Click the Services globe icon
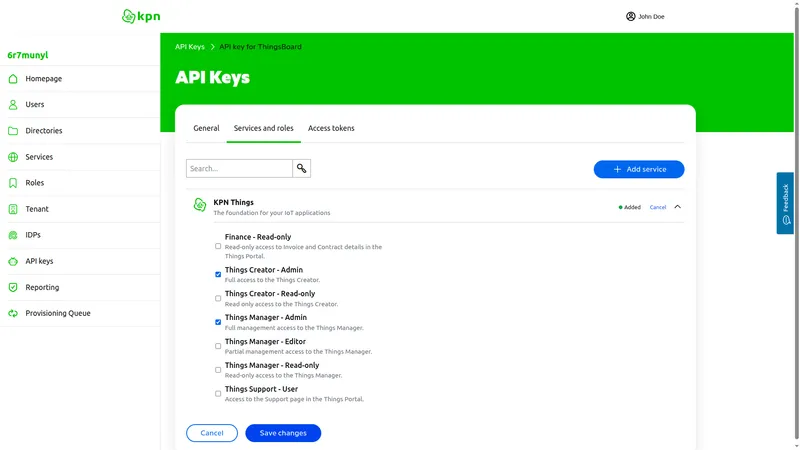 click(x=13, y=157)
